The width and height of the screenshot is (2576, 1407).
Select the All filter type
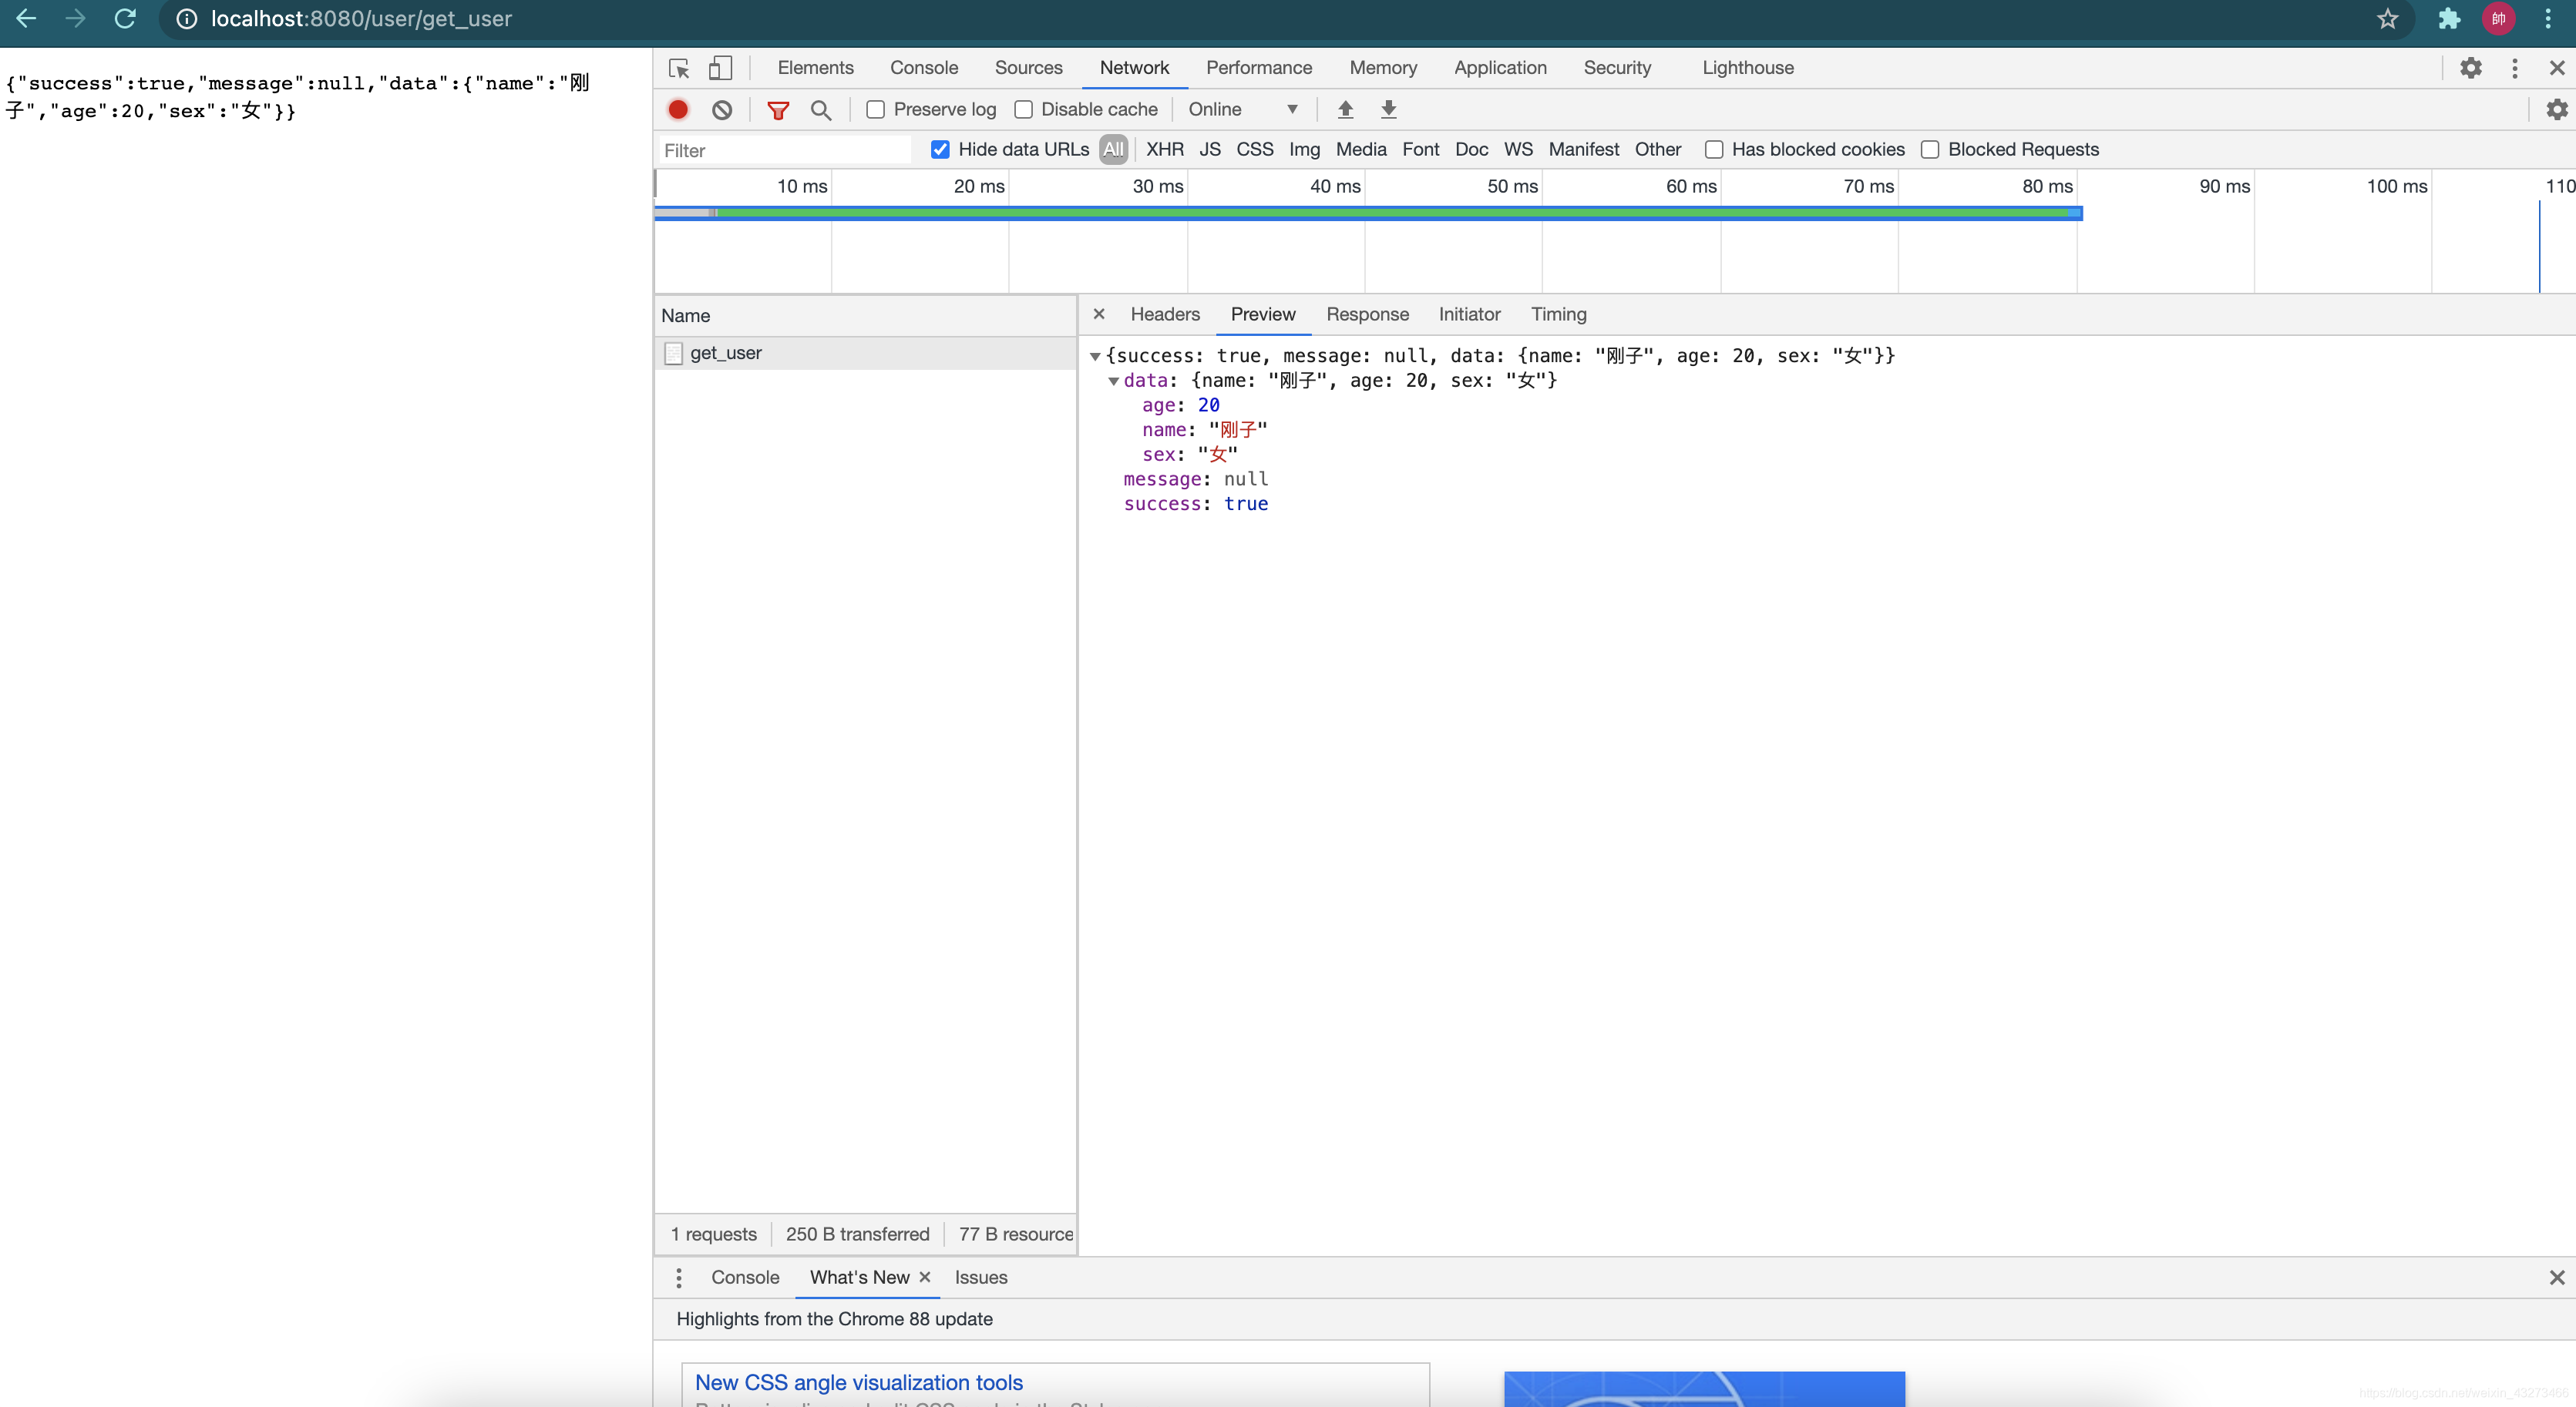tap(1113, 149)
